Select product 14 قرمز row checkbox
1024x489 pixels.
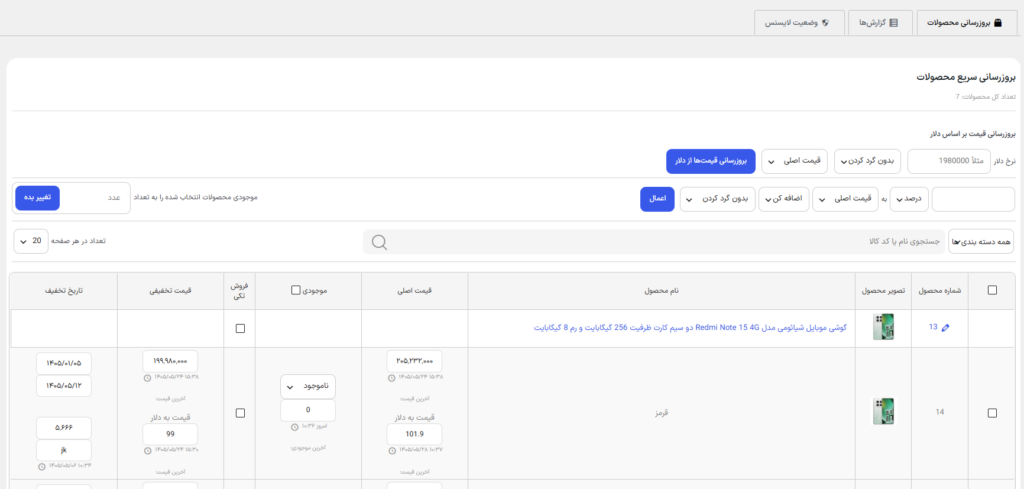992,413
